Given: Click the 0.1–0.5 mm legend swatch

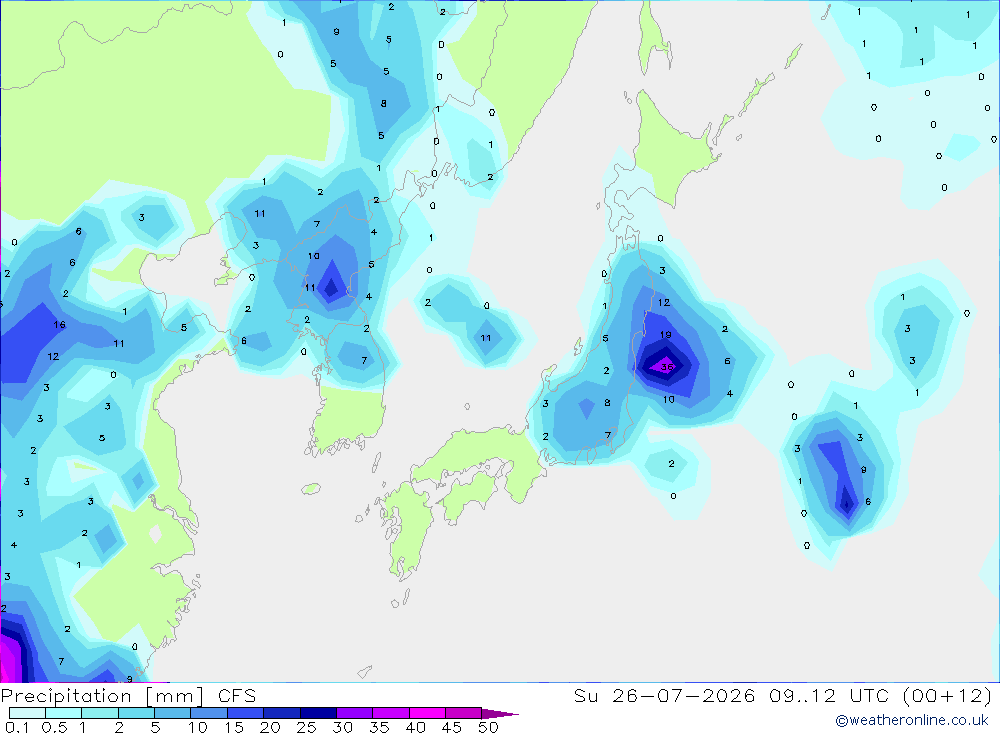Looking at the screenshot, I should [x=27, y=713].
